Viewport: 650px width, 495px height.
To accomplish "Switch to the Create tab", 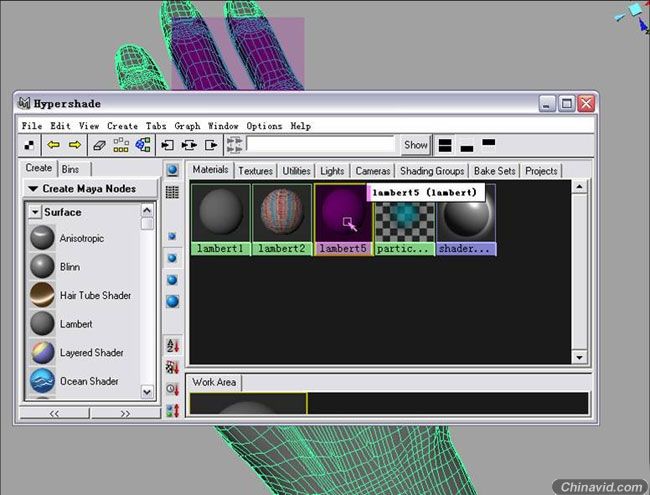I will tap(39, 168).
